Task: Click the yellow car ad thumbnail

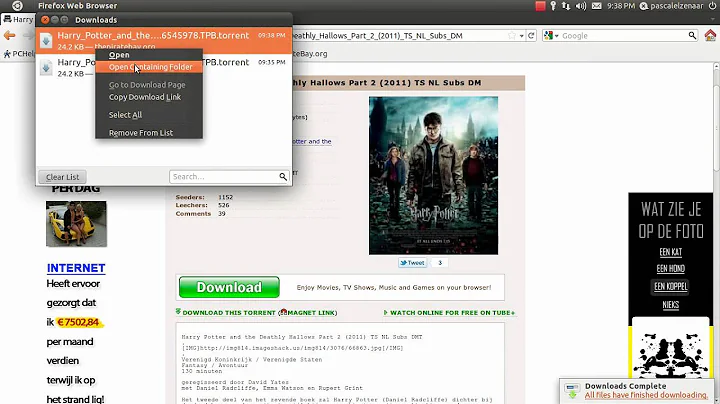Action: pos(76,224)
